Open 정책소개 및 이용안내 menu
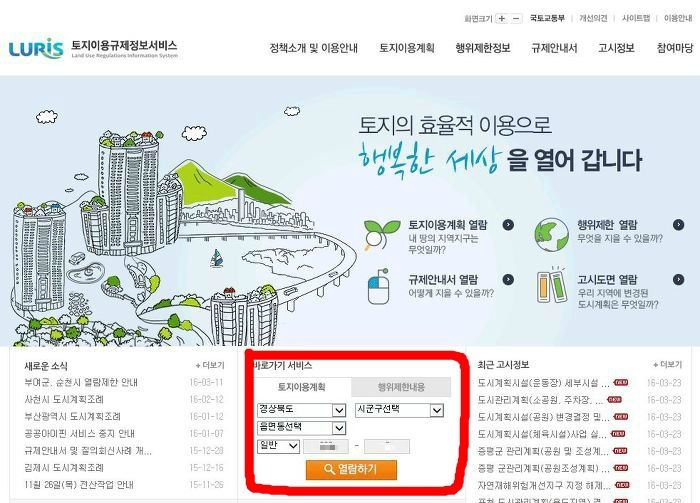Screen dimensions: 700x503 pyautogui.click(x=313, y=48)
